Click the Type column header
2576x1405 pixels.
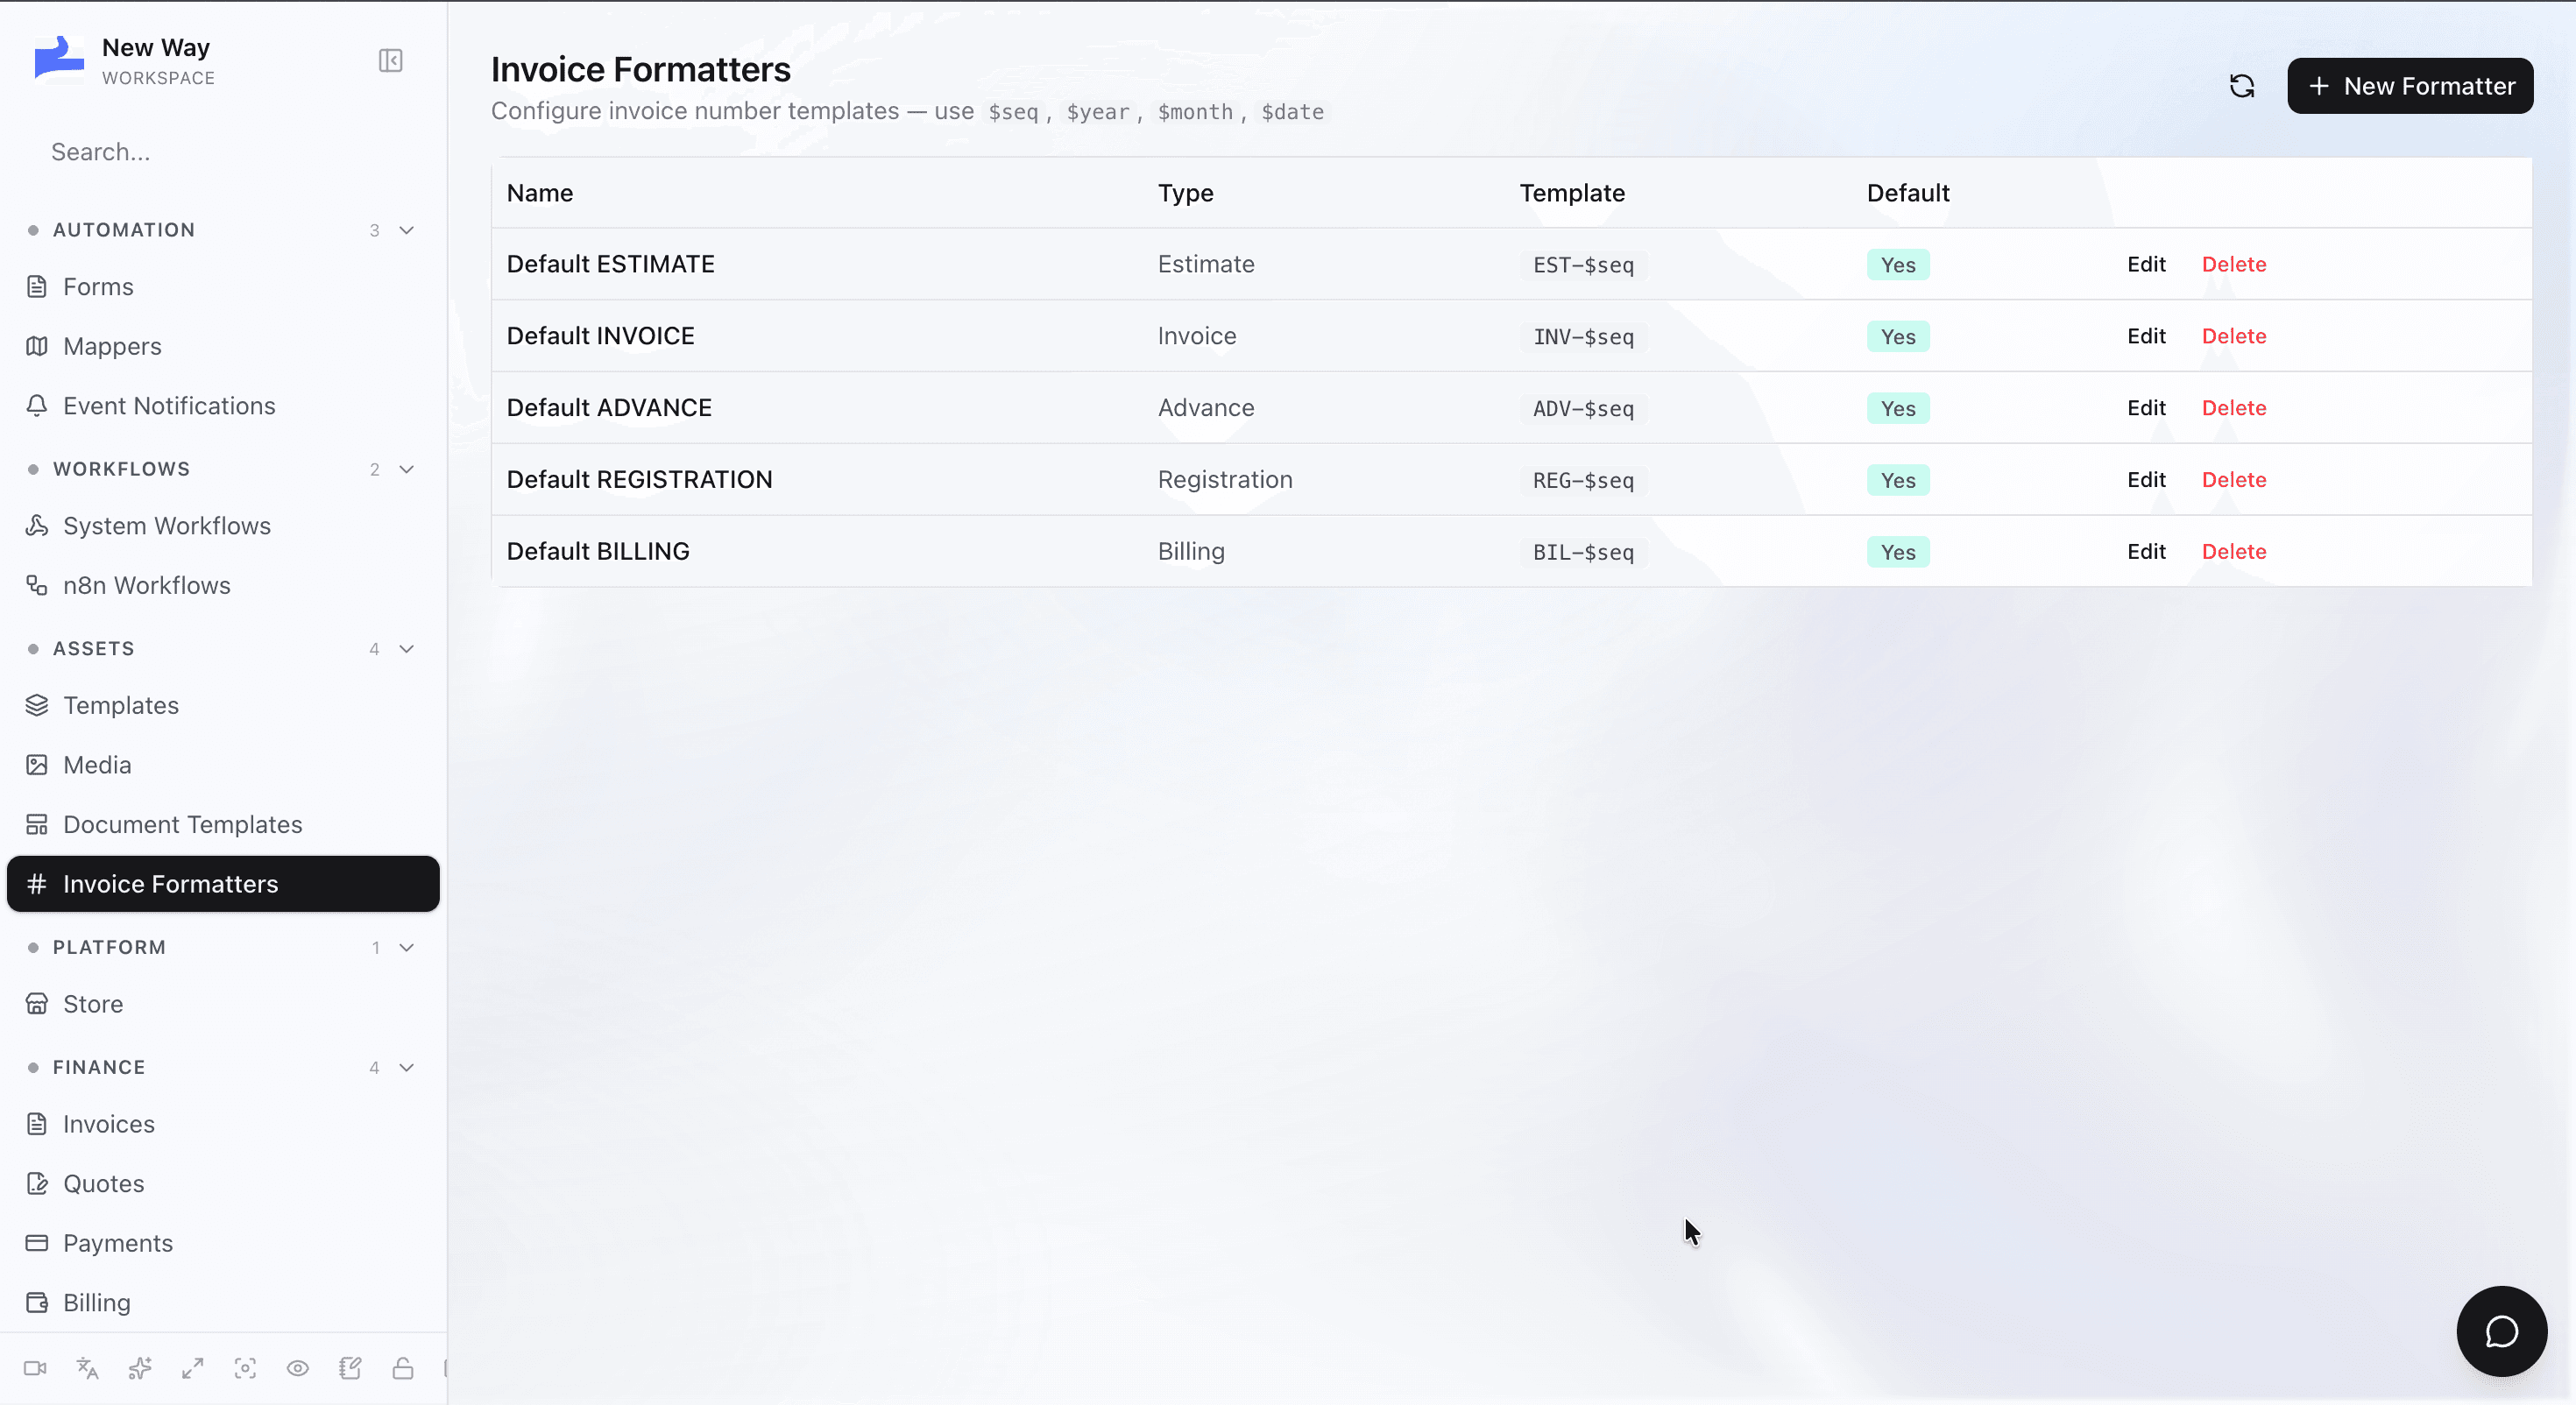1185,193
